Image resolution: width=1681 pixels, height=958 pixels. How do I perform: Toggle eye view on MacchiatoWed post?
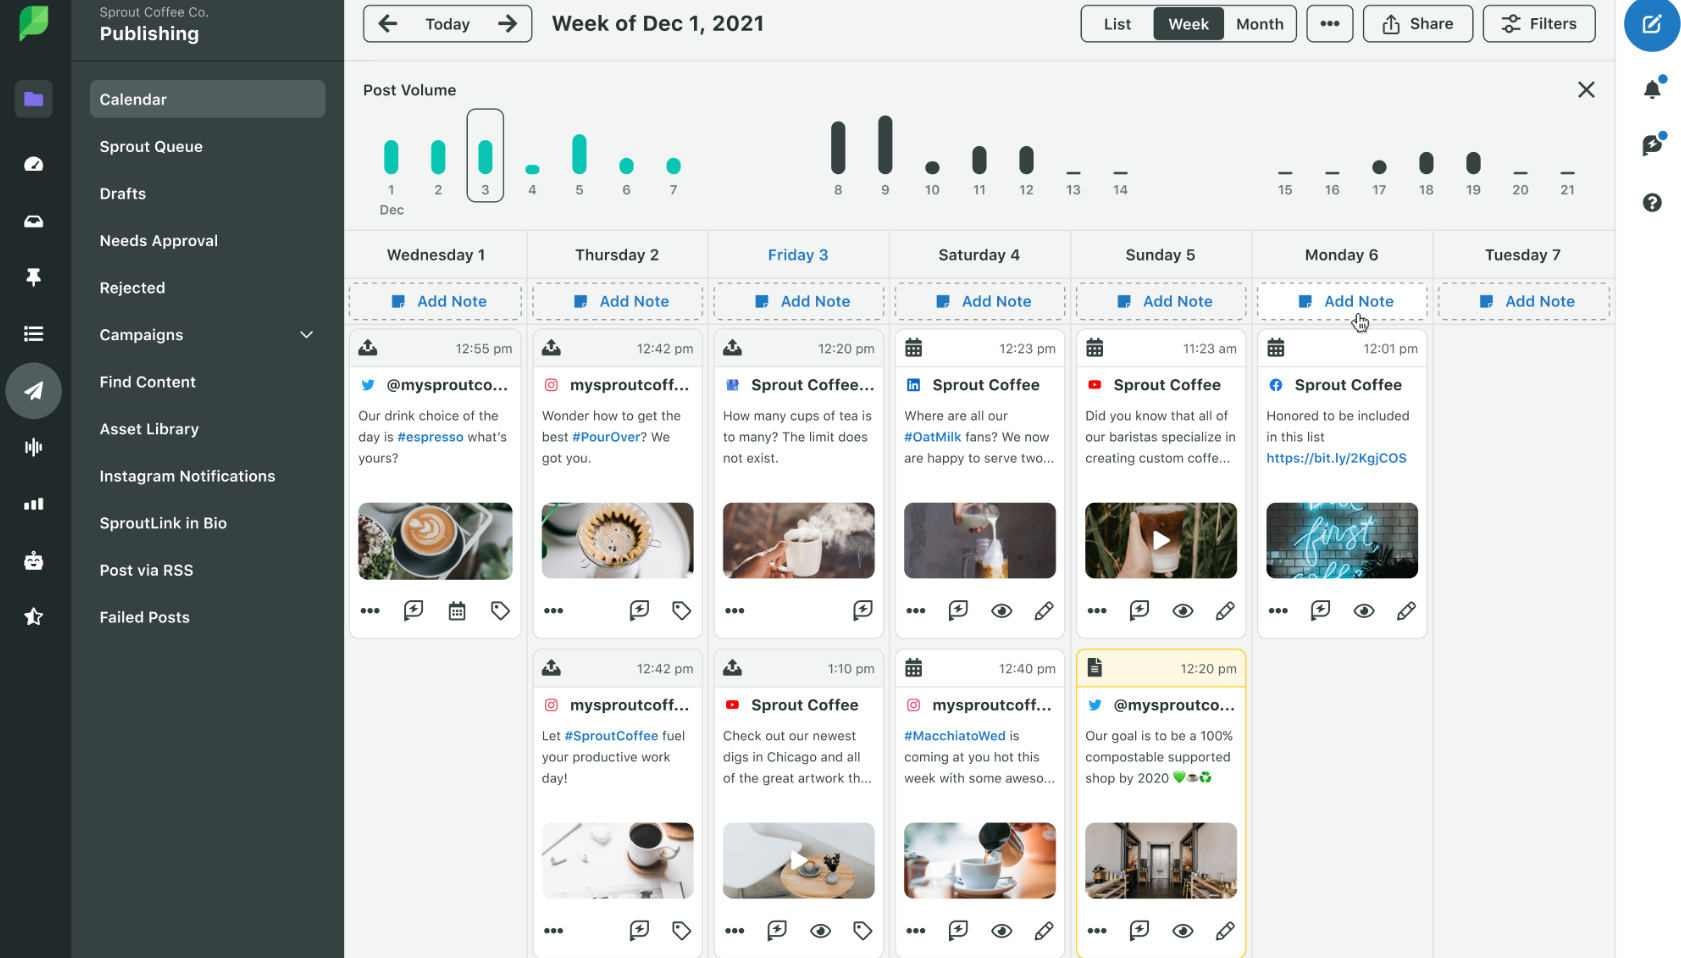coord(1001,931)
